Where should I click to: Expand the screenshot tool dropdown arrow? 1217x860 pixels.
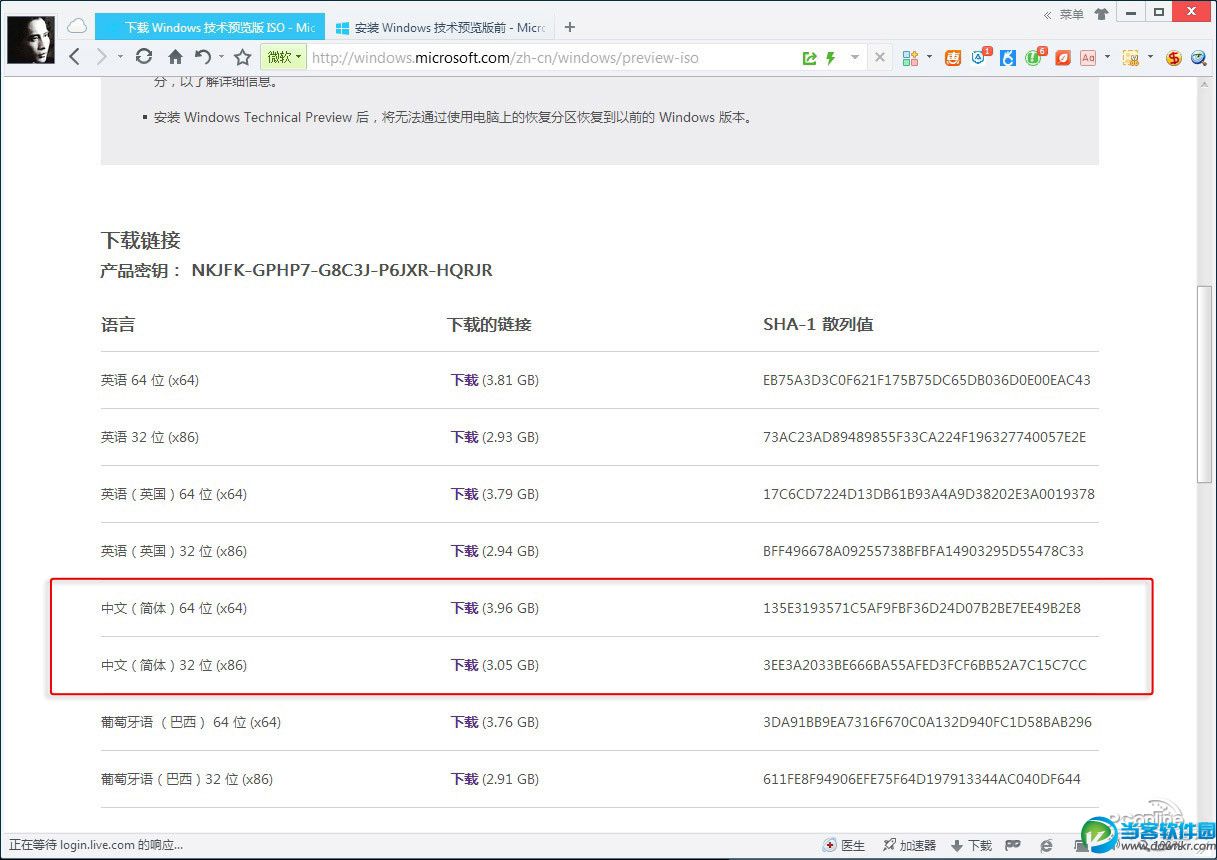[x=1150, y=58]
